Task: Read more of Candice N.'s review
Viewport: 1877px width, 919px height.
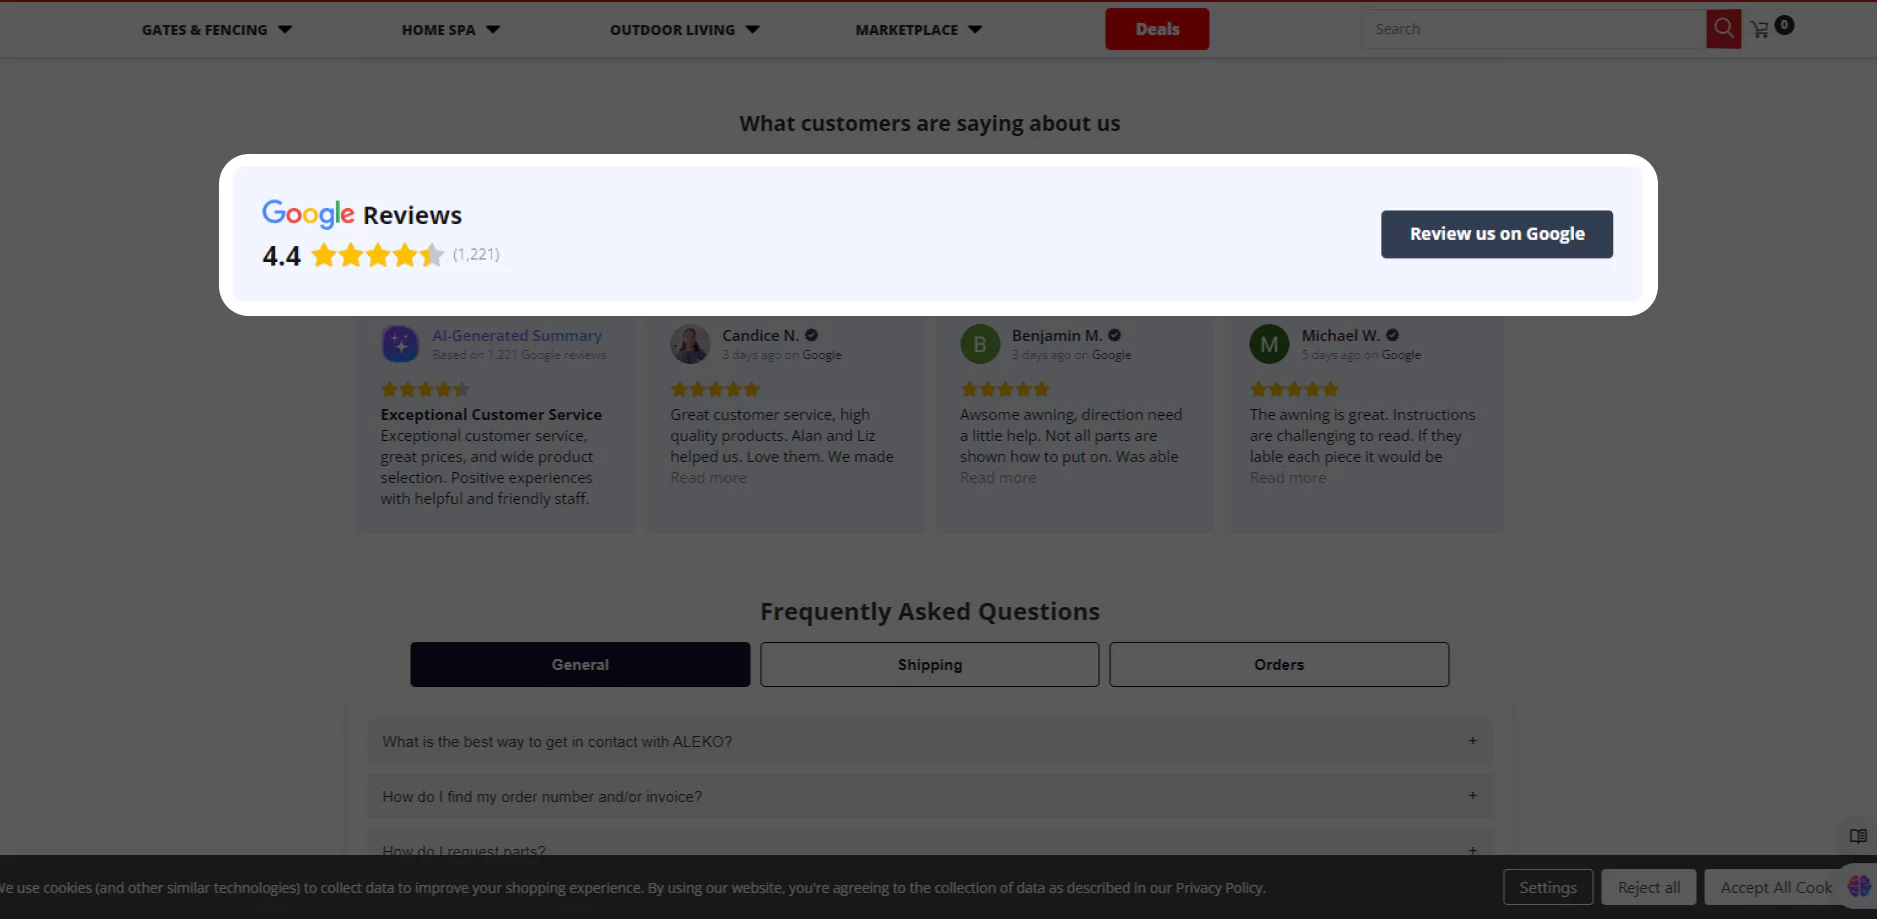Action: click(x=708, y=478)
